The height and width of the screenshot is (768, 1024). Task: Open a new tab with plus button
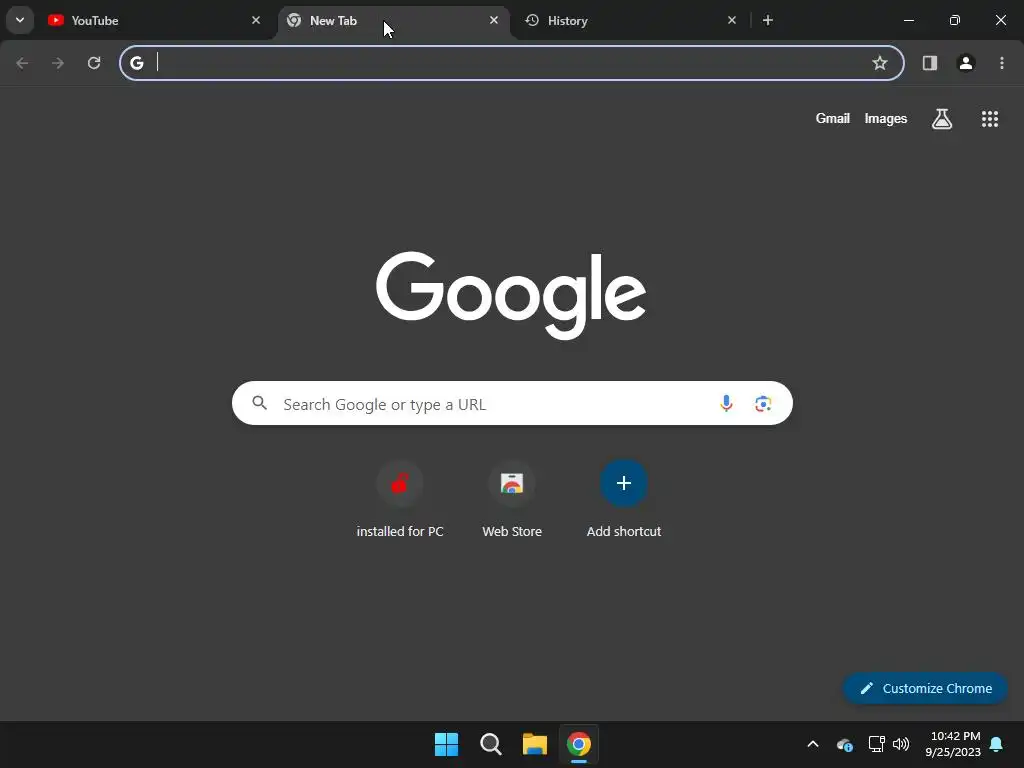(x=768, y=20)
